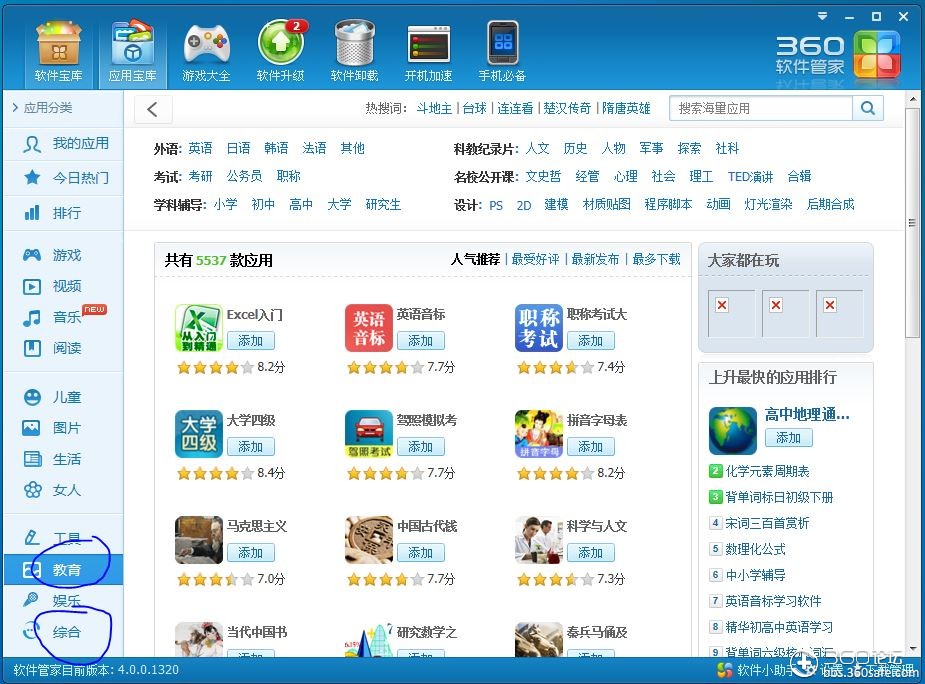Image resolution: width=925 pixels, height=684 pixels.
Task: Select the 应用宝库 app library icon
Action: (132, 52)
